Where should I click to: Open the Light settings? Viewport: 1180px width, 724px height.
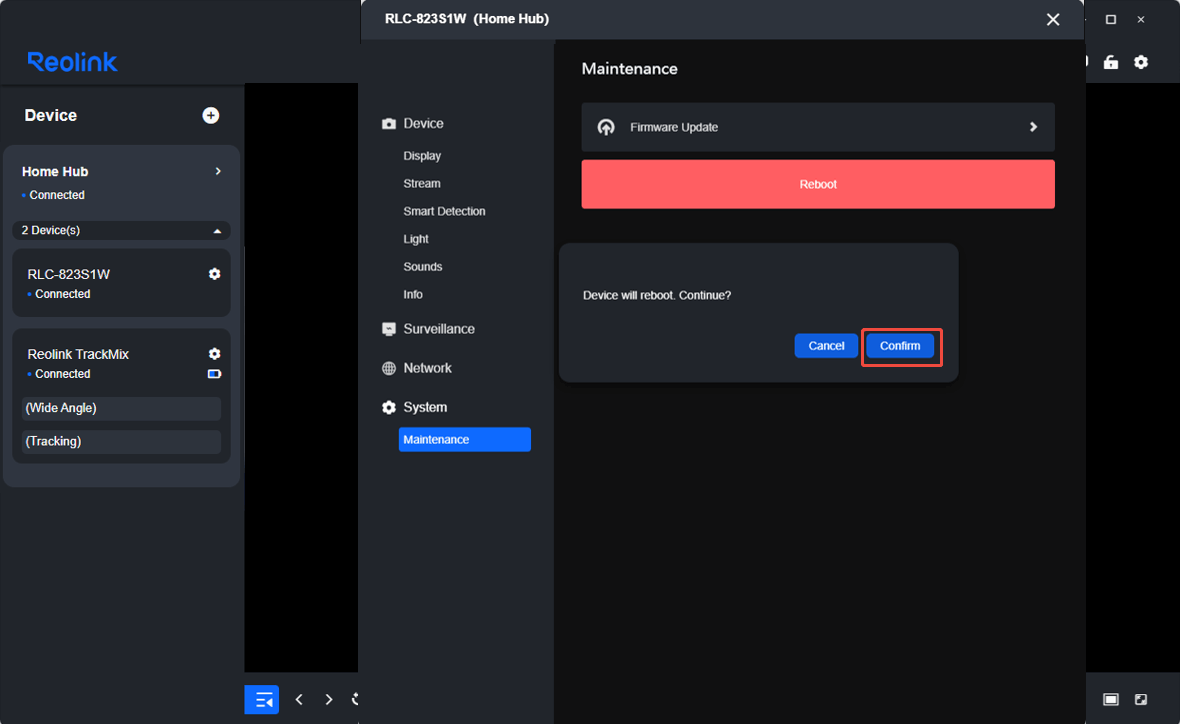click(x=415, y=239)
